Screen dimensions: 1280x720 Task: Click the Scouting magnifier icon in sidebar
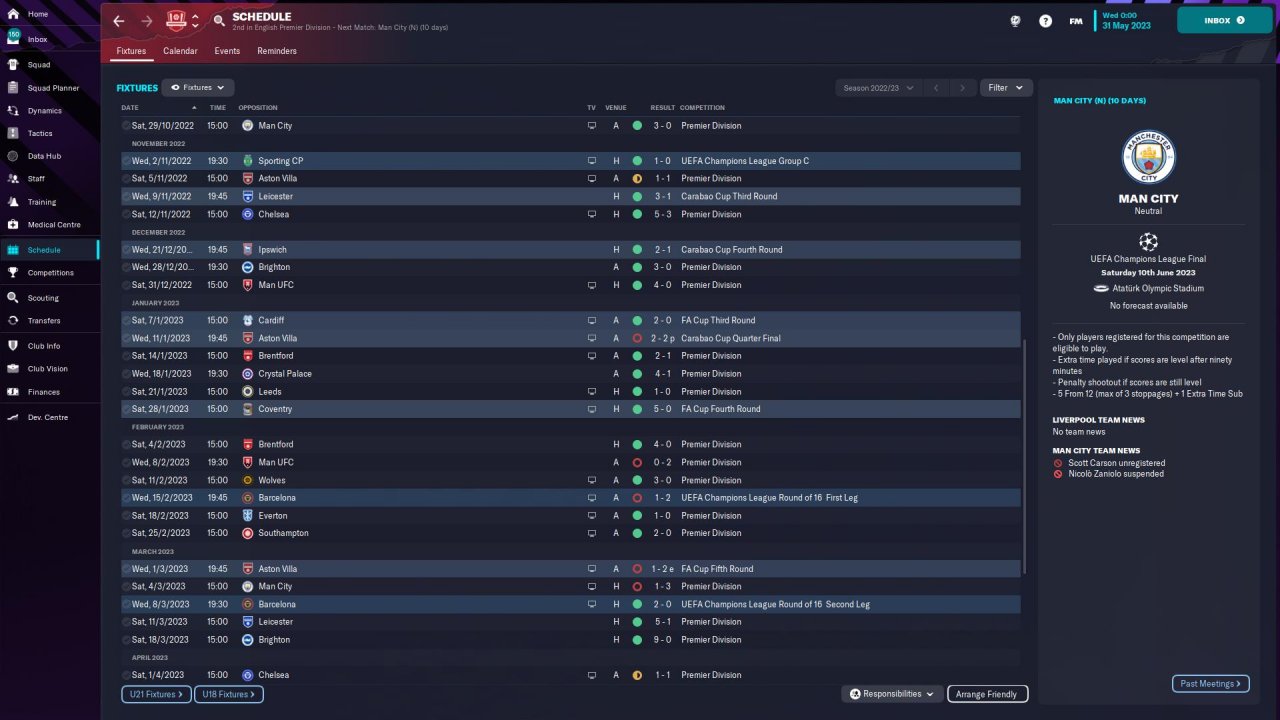(x=13, y=298)
